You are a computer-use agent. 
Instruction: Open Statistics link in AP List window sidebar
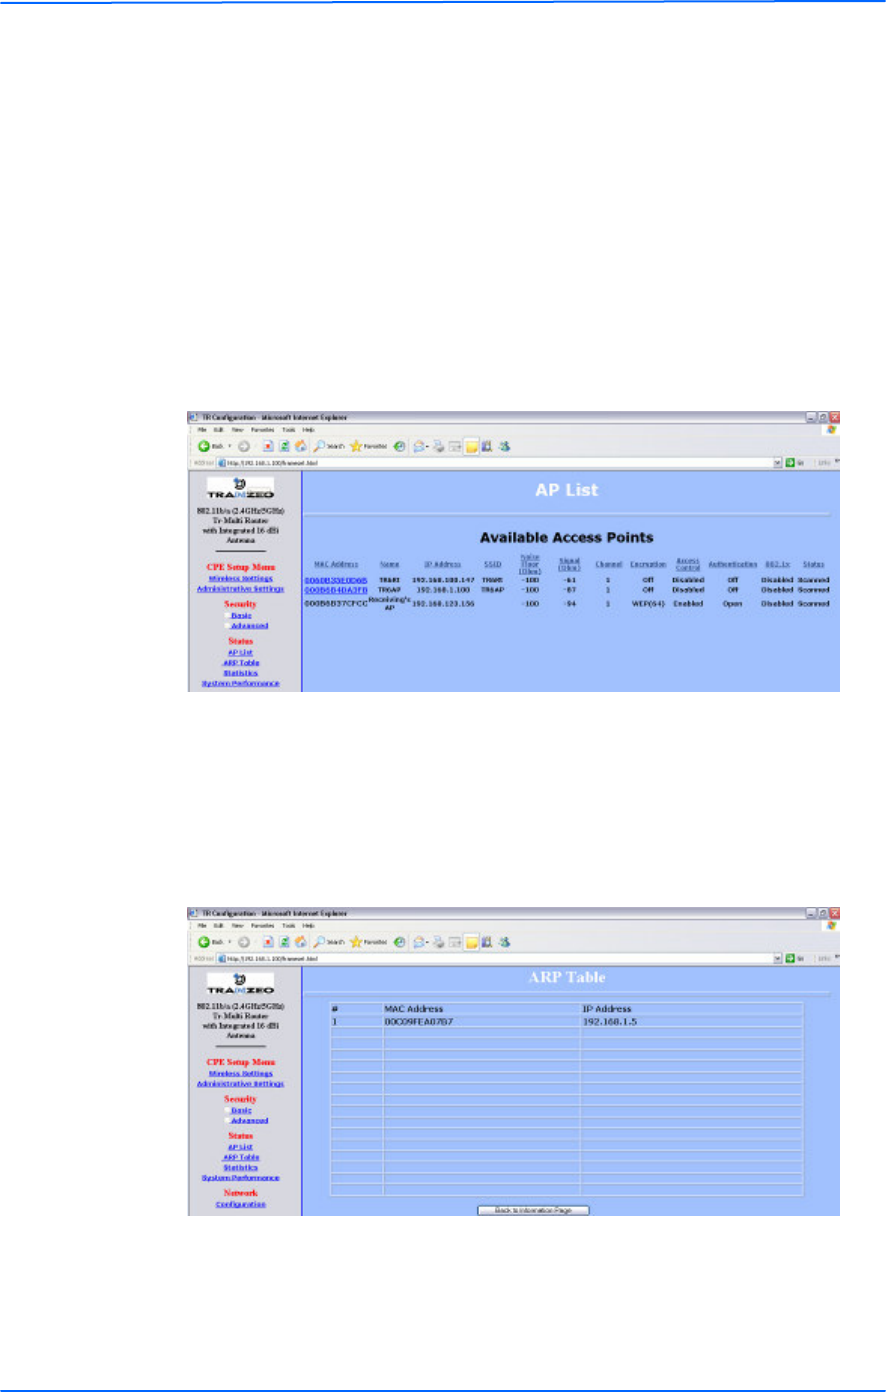240,673
